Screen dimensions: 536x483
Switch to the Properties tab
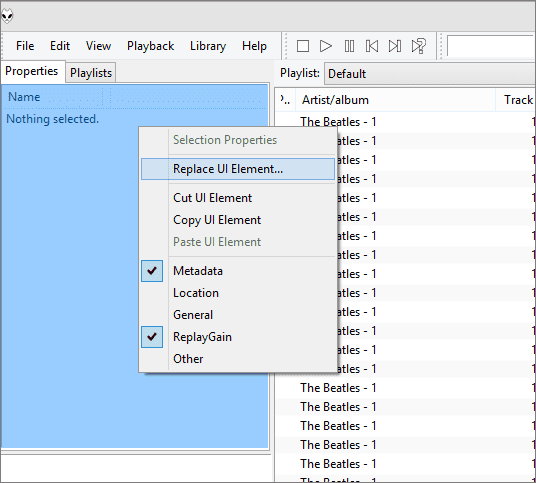32,71
